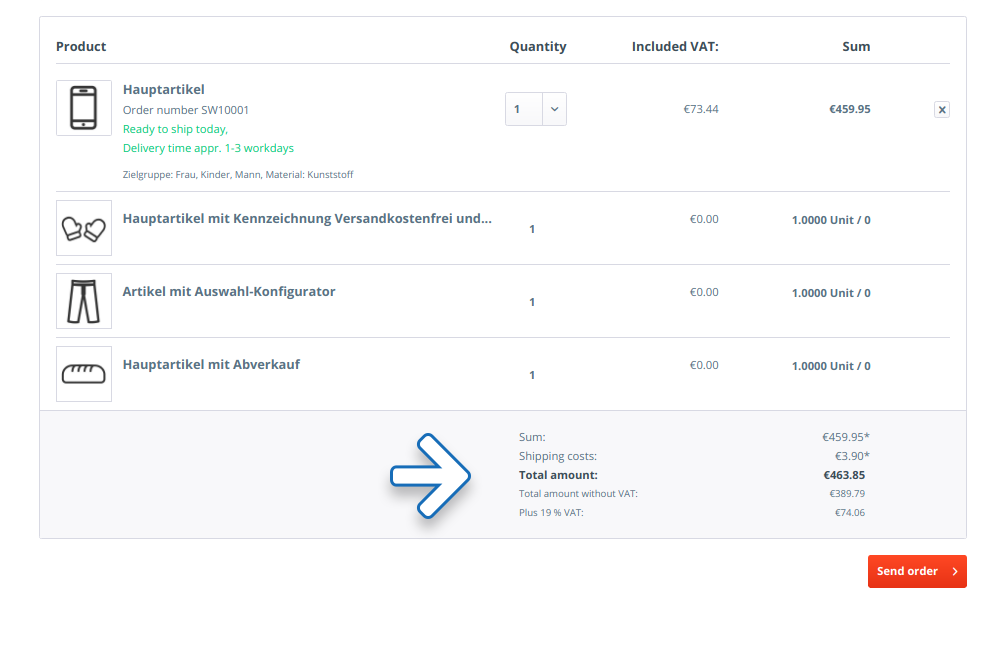The height and width of the screenshot is (647, 1006).
Task: Click the Plus 19 % VAT label
Action: click(551, 513)
